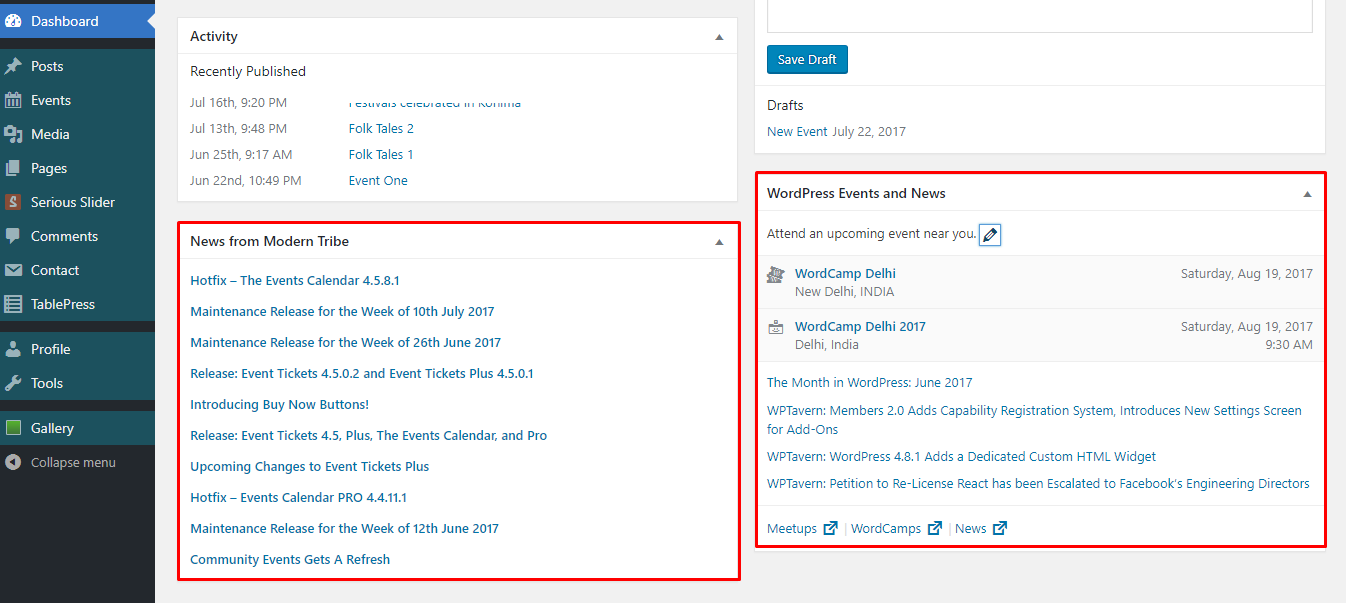1346x603 pixels.
Task: Open Release: Event Tickets 4.5.0.2 link
Action: click(x=362, y=373)
